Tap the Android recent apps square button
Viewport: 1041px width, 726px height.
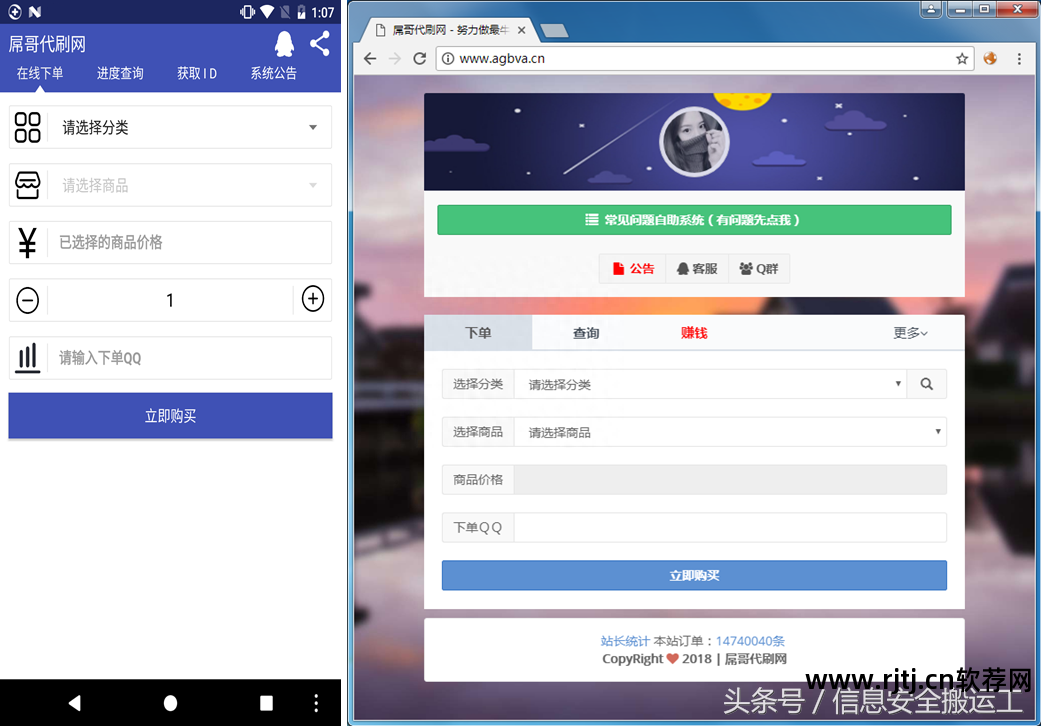[266, 703]
